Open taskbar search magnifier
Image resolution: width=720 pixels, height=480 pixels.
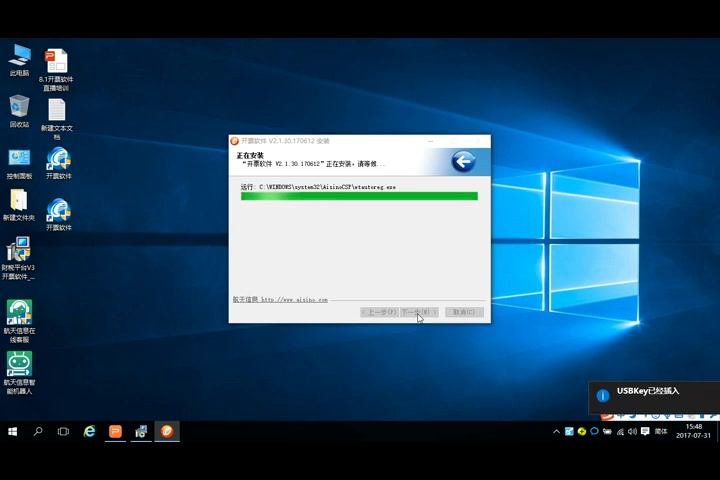tap(38, 431)
